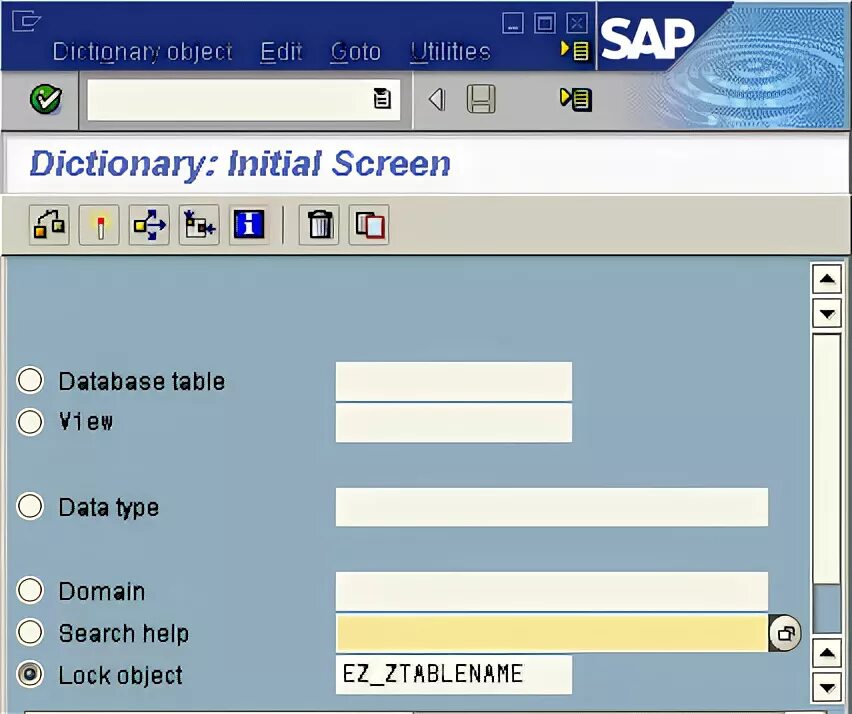Minimize the SAP window
Viewport: 852px width, 714px height.
coord(513,23)
